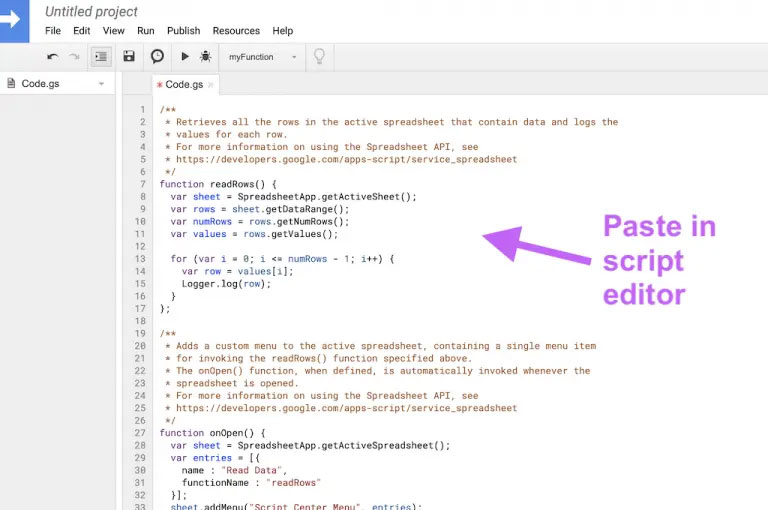Open the Help menu

point(283,30)
